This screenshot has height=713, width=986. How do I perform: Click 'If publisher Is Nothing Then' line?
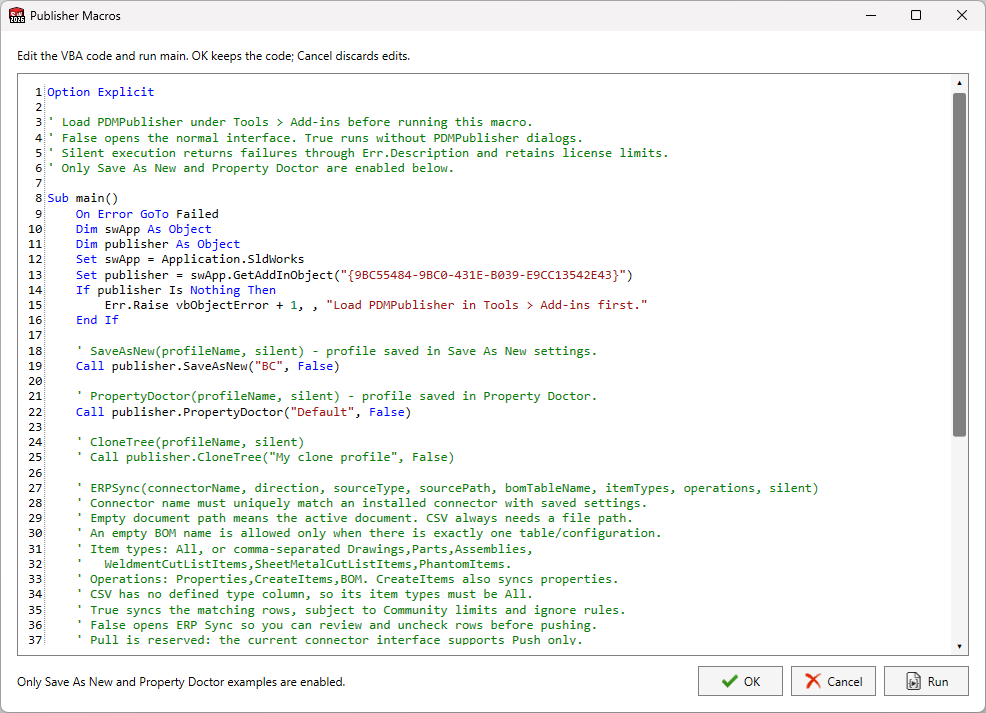tap(175, 290)
